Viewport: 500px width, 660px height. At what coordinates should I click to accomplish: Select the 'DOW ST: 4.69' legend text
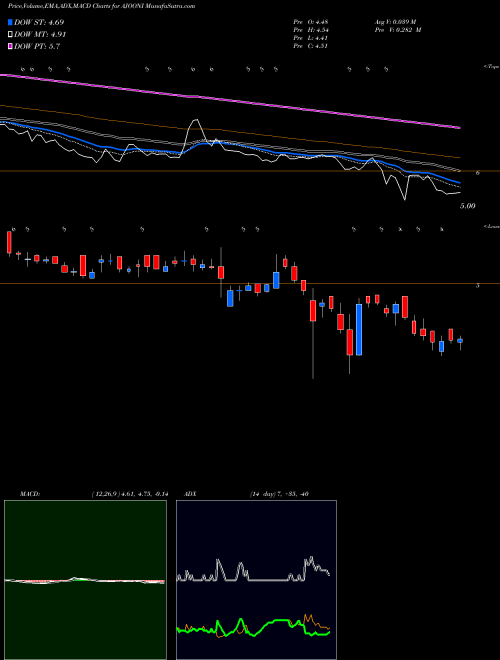[x=39, y=22]
